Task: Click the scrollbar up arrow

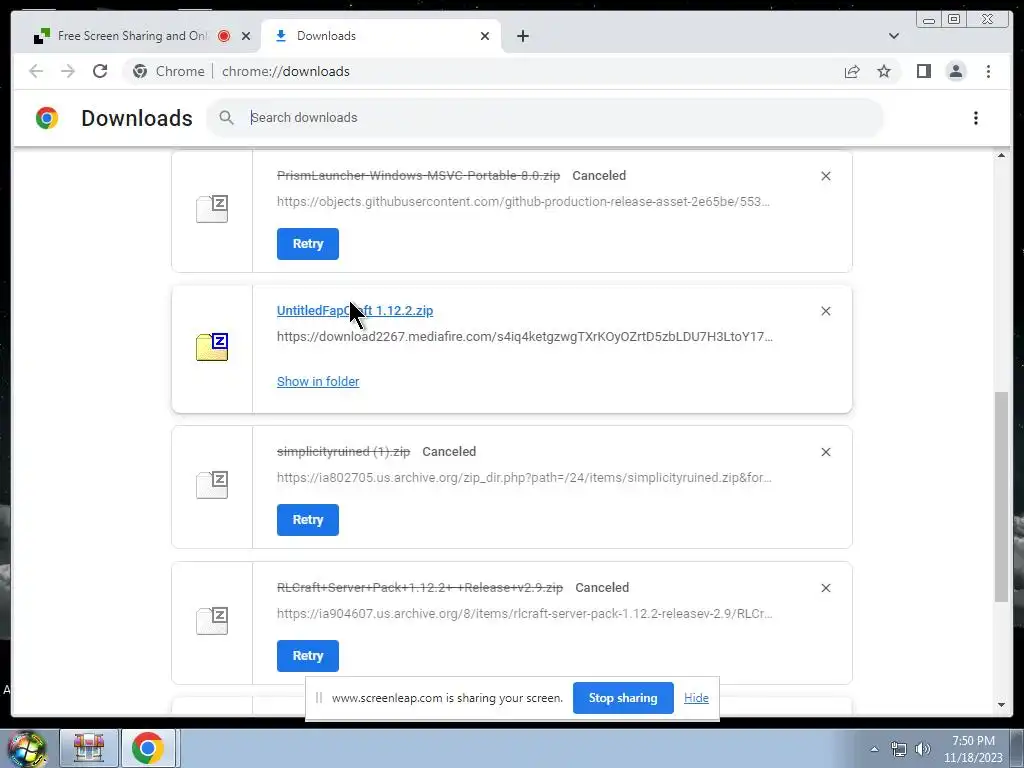Action: tap(1001, 155)
